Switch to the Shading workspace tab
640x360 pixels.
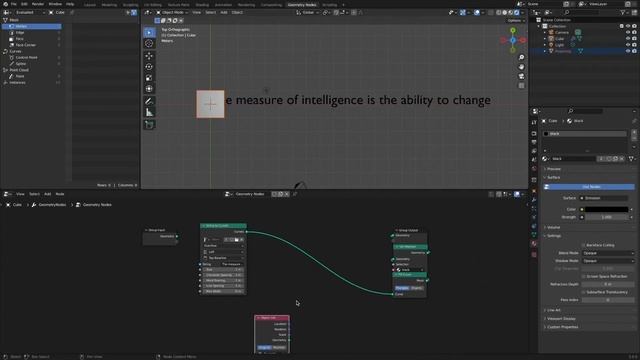coord(202,5)
